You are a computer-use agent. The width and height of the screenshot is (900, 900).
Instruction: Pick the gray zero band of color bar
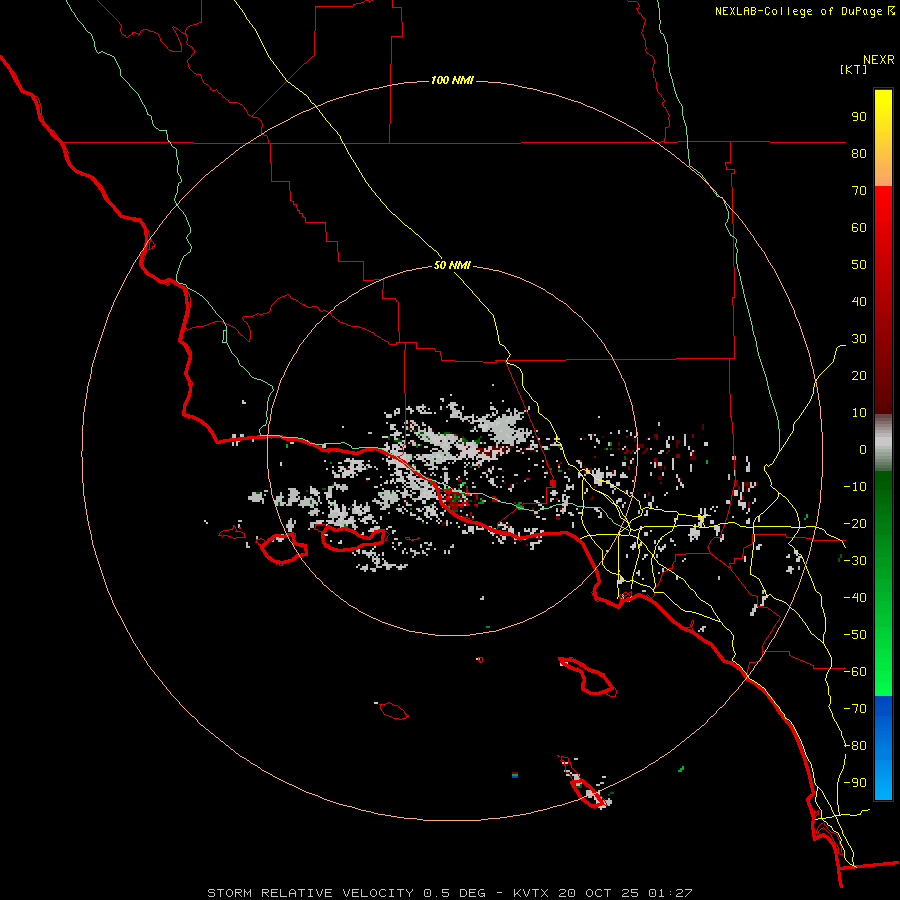pyautogui.click(x=883, y=442)
